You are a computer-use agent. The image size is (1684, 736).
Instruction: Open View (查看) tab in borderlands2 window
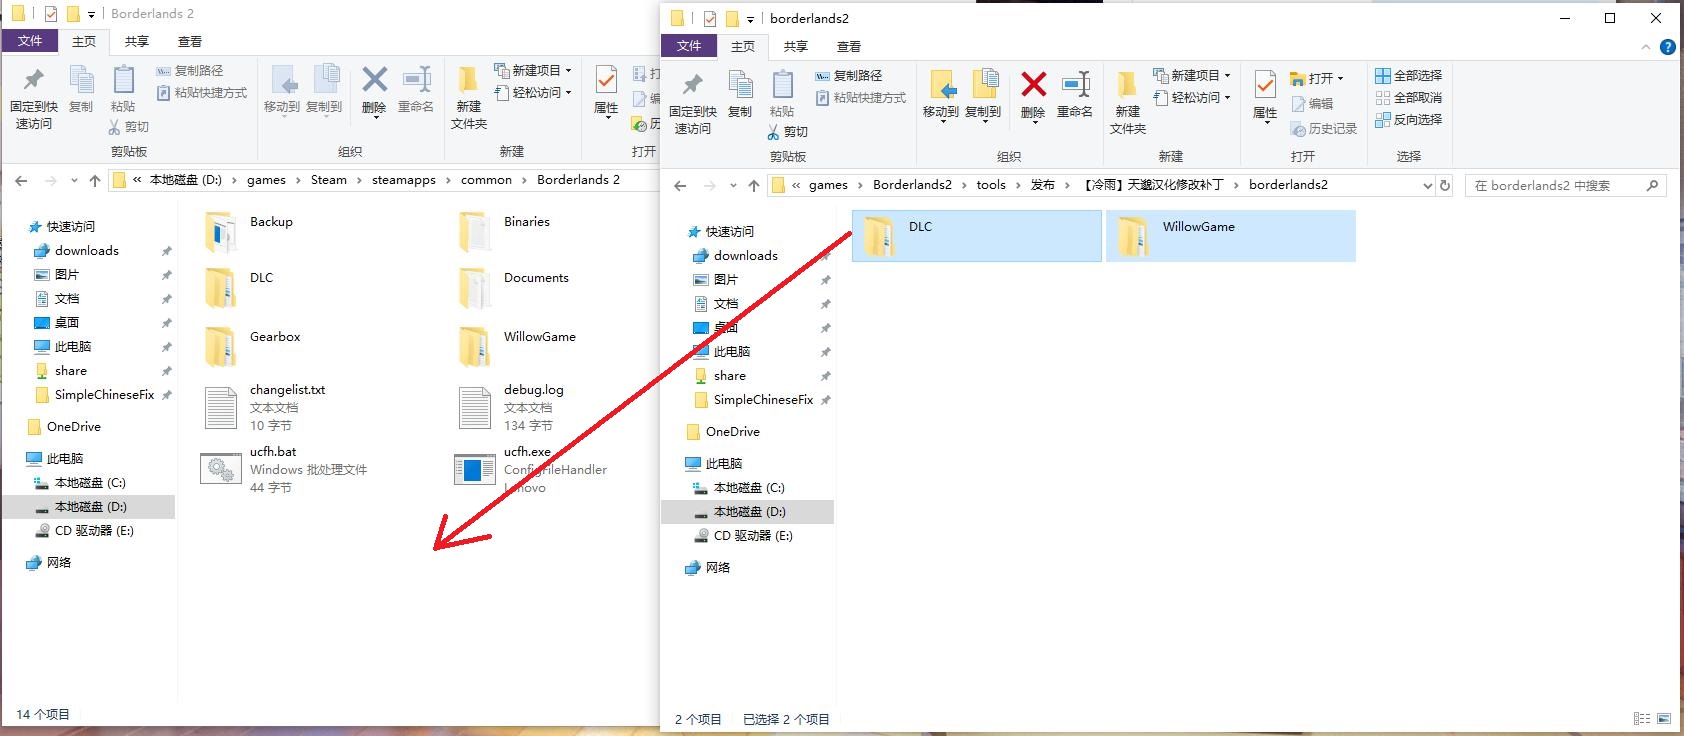[x=849, y=46]
